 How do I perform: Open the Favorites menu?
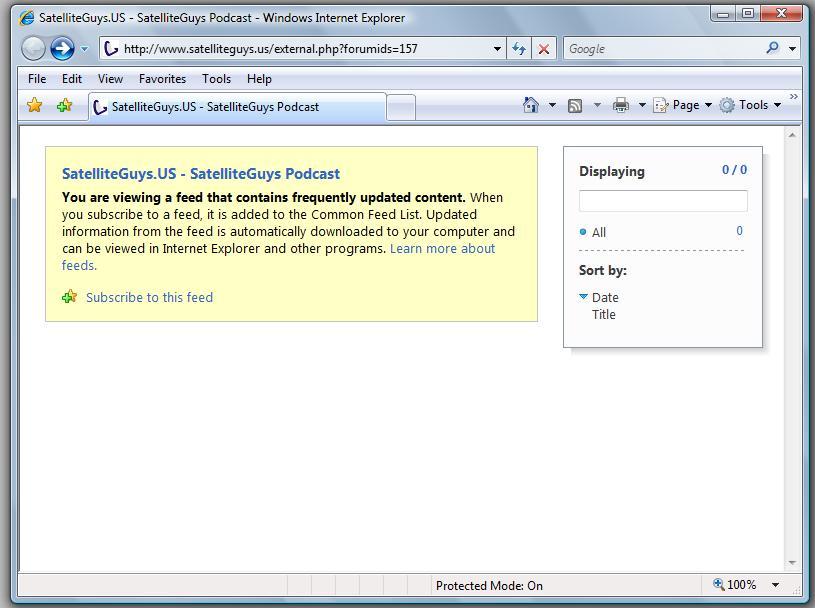pos(162,78)
